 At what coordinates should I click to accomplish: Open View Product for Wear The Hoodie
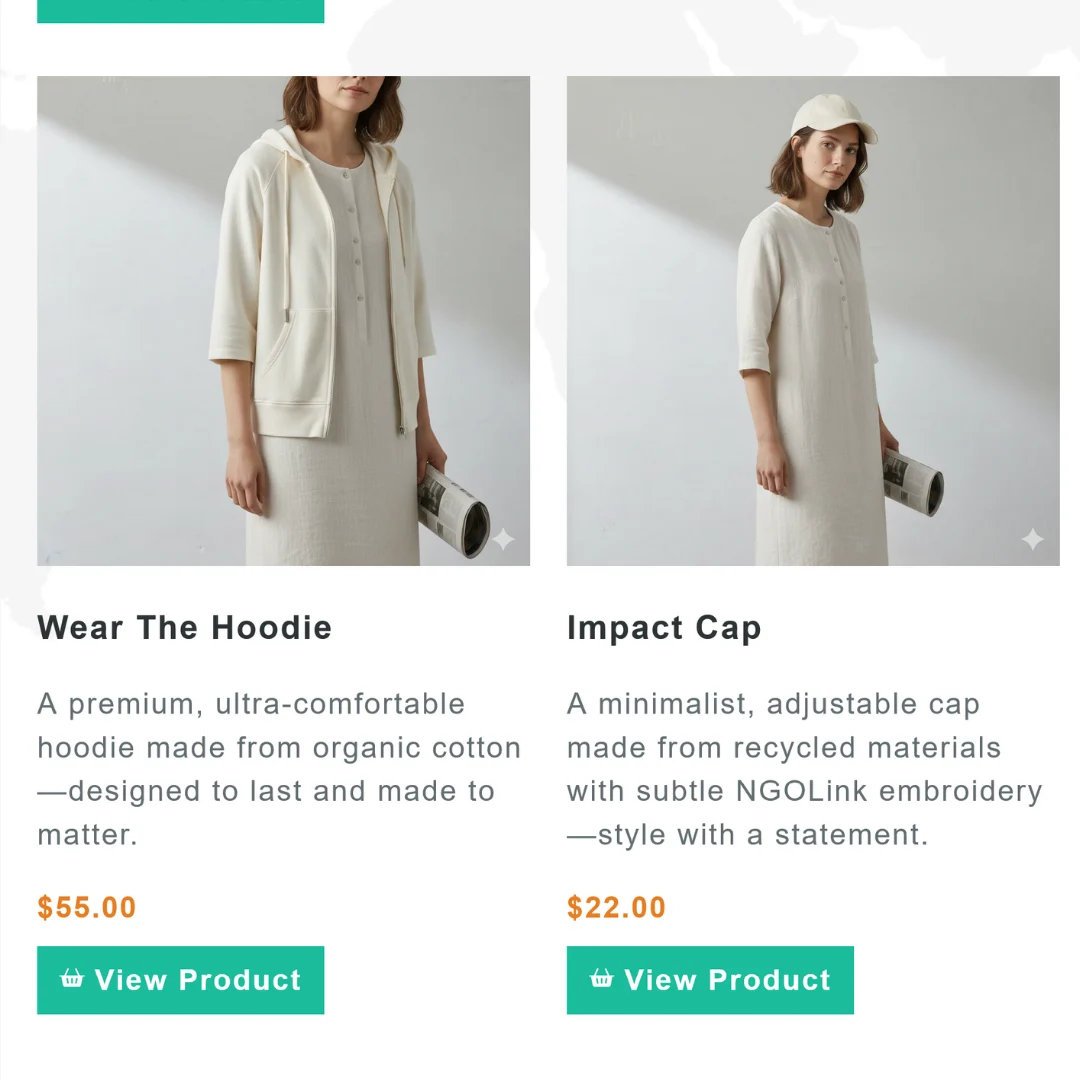181,980
